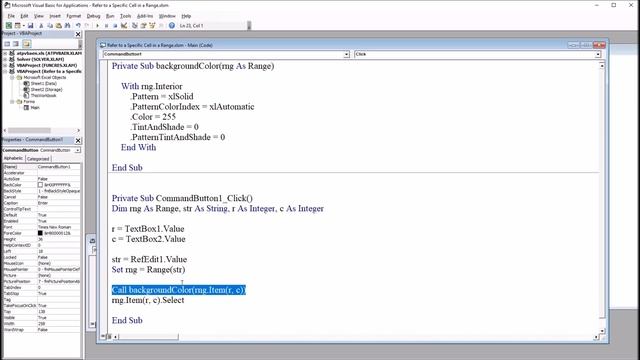Viewport: 640px width, 360px height.
Task: Click the code window vertical scrollbar
Action: pos(602,198)
